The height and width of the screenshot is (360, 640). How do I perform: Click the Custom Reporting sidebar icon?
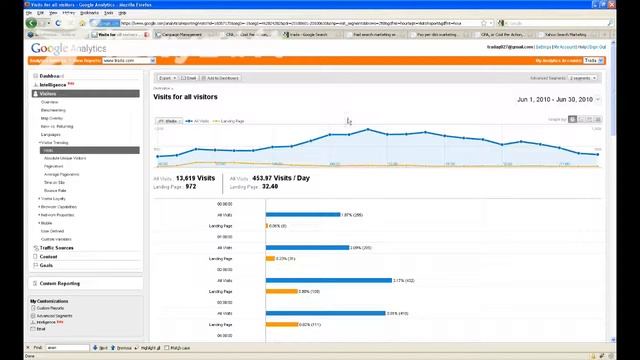click(x=35, y=283)
